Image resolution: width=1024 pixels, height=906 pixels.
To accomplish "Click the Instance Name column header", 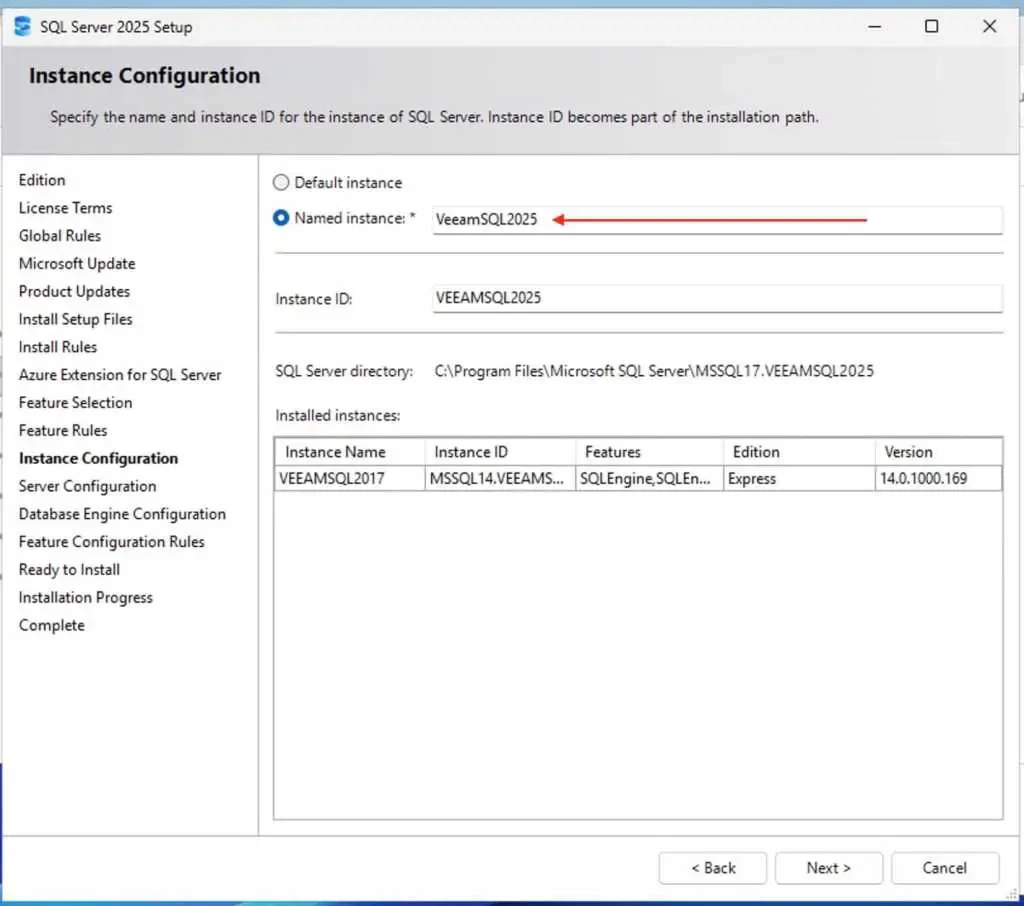I will click(x=349, y=452).
